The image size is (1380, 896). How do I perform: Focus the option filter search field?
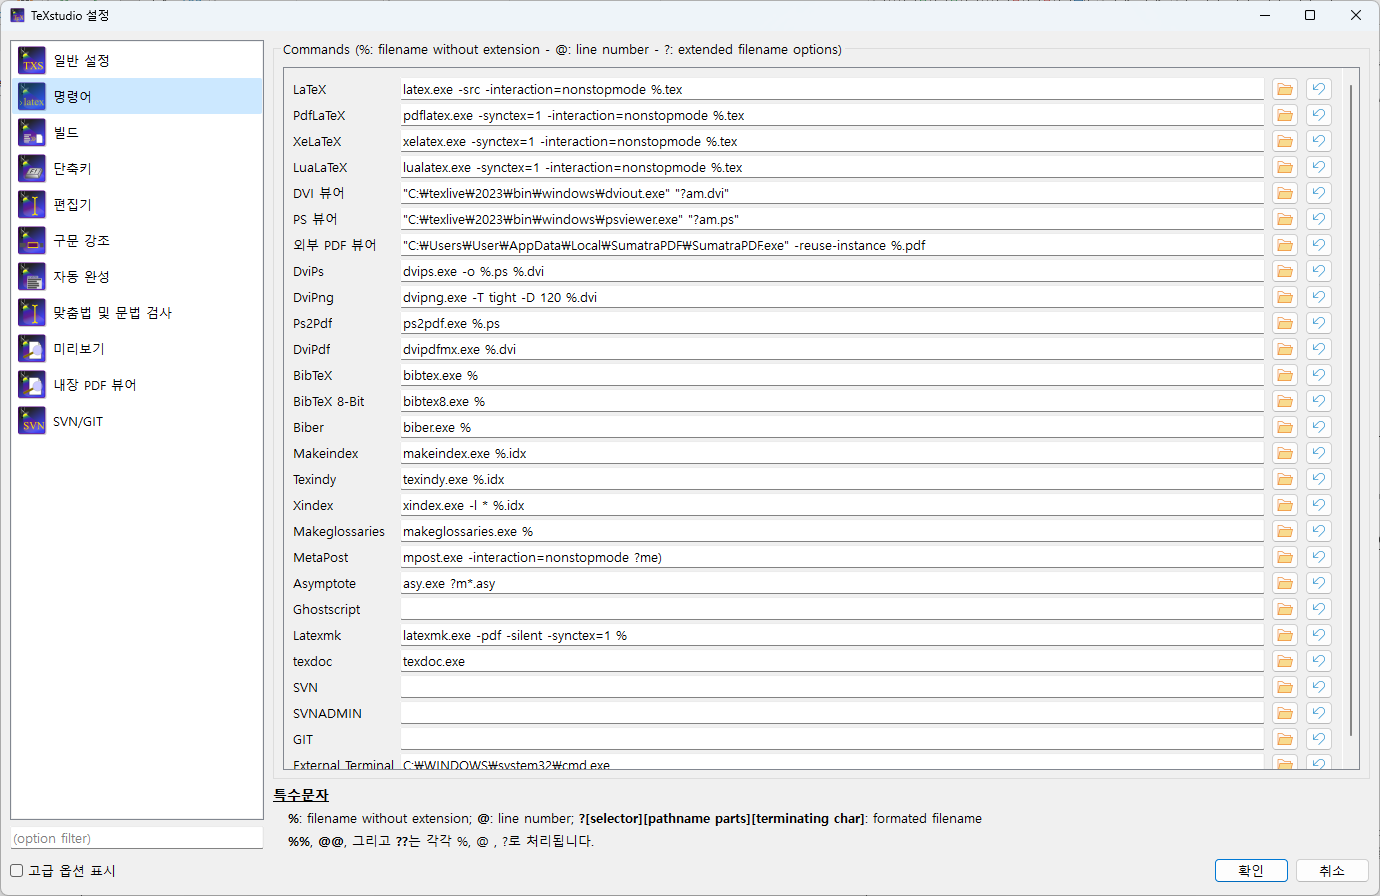[137, 838]
